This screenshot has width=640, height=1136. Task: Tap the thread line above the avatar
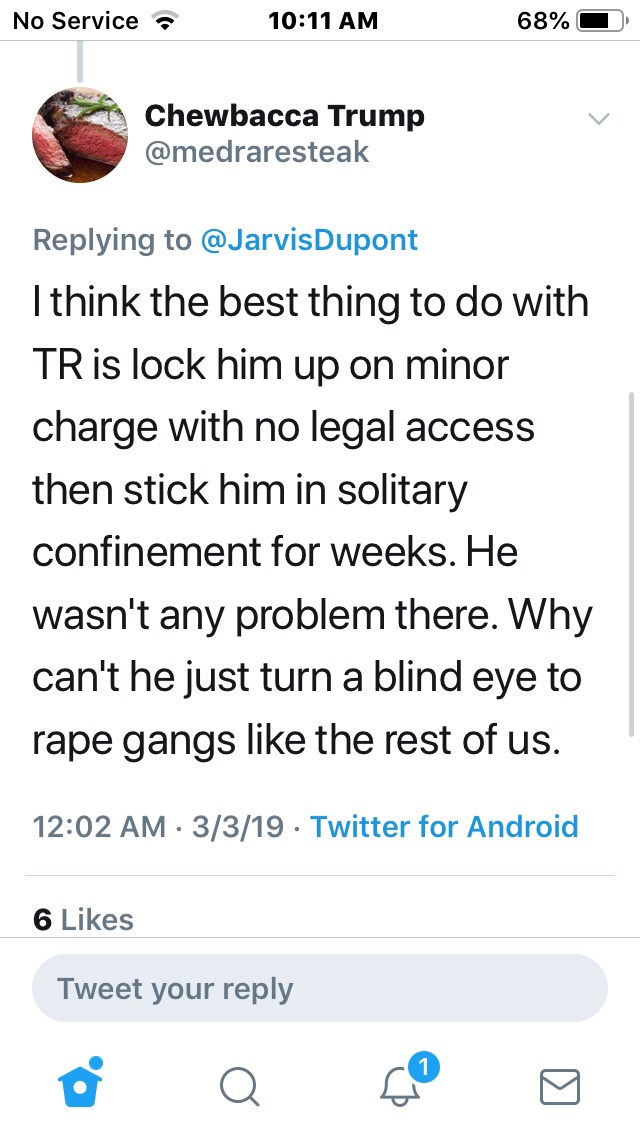80,60
